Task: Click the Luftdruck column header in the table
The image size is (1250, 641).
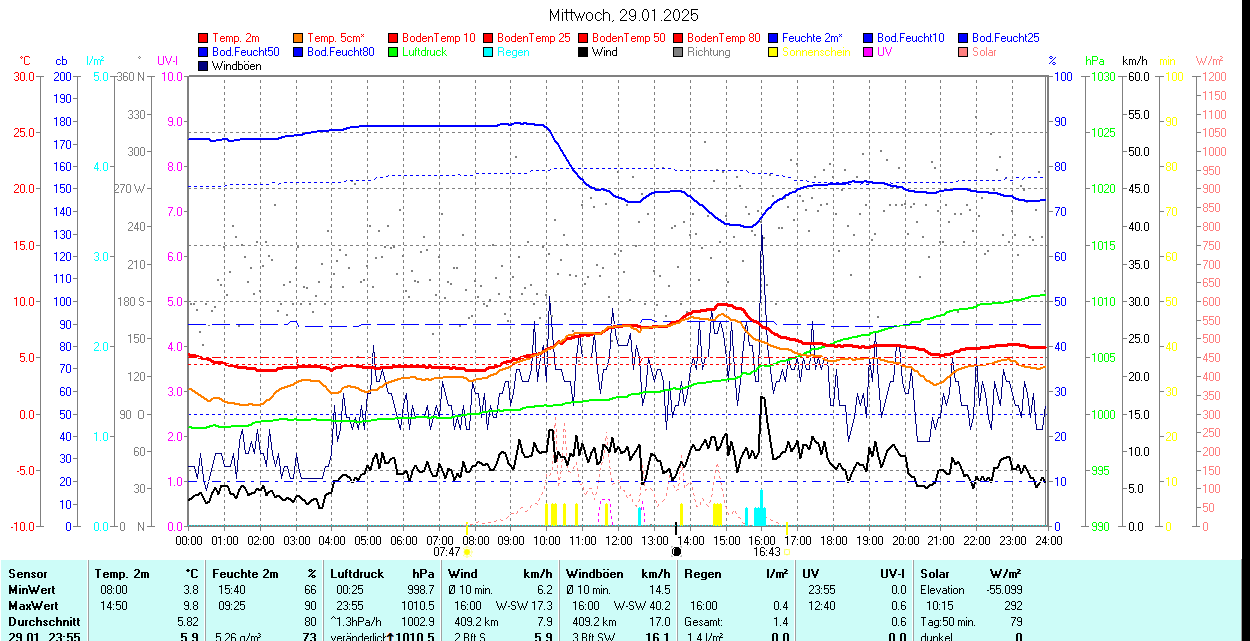Action: coord(357,574)
